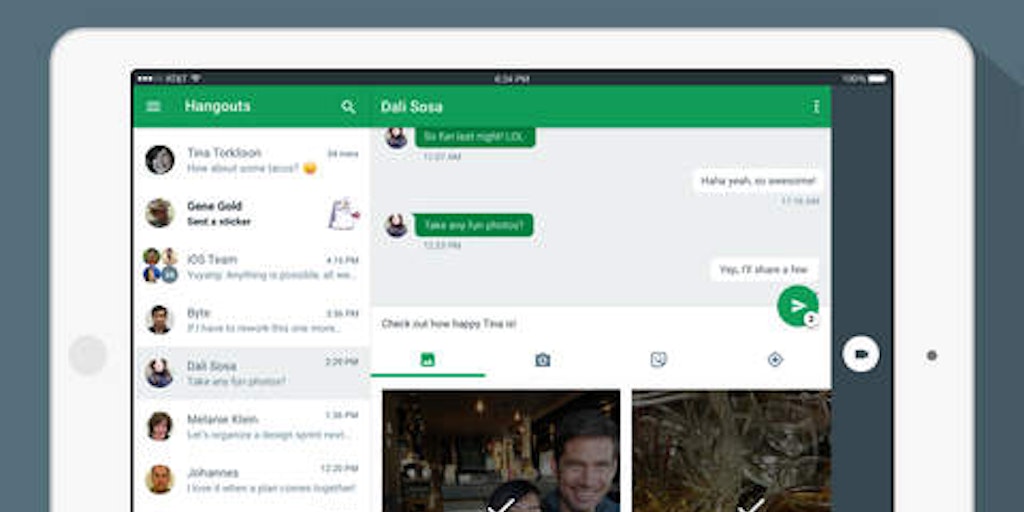1024x512 pixels.
Task: Select the Dali Sosa conversation row
Action: [x=251, y=373]
